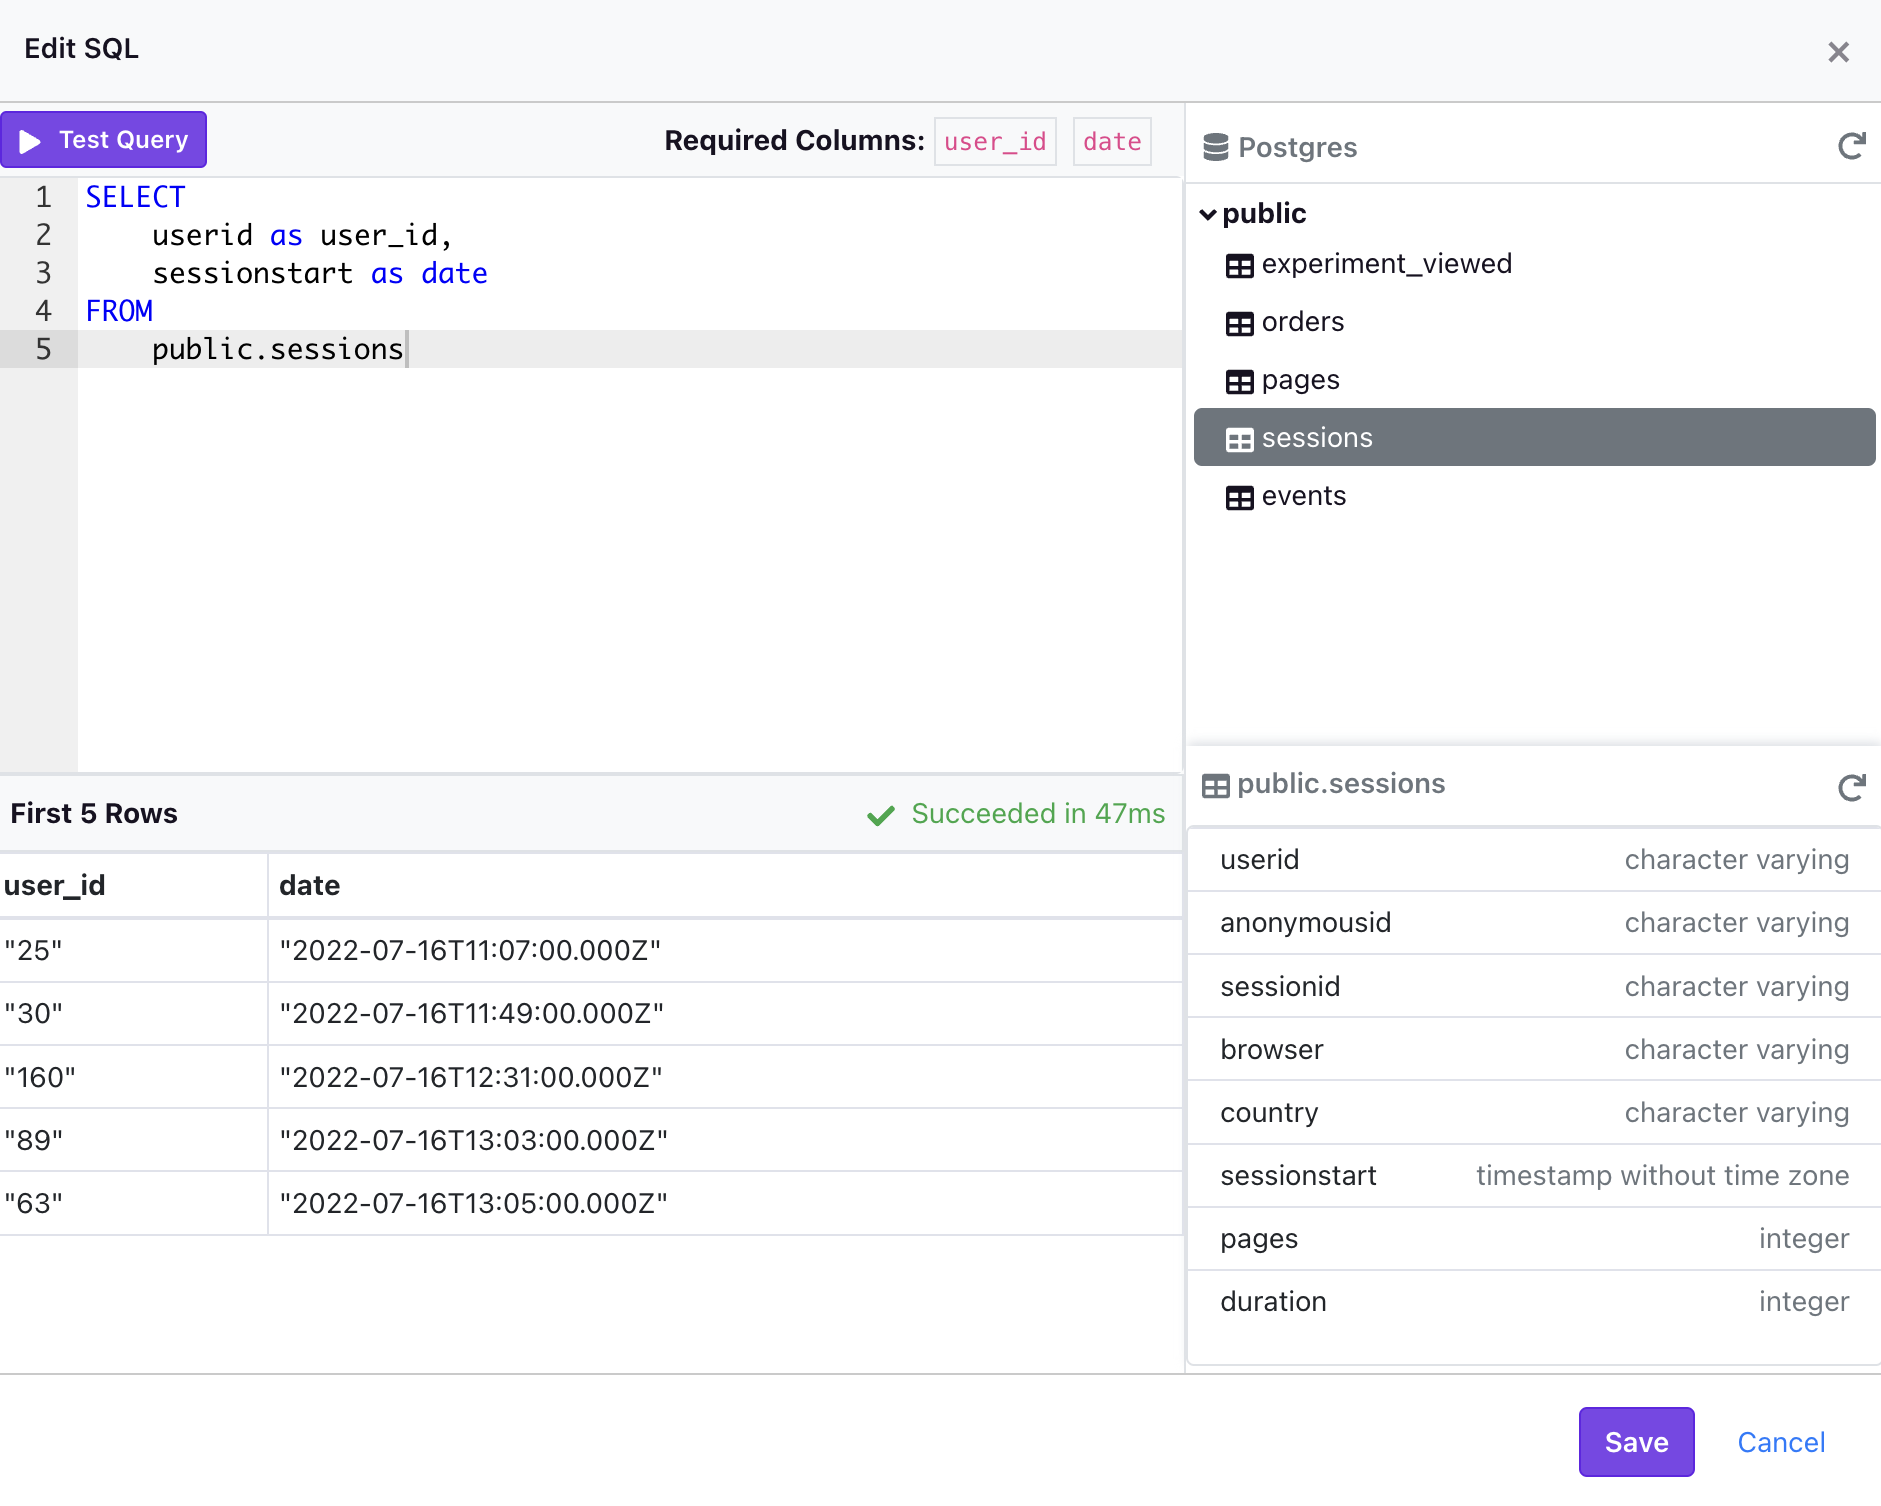Select result cell "63"
This screenshot has height=1506, width=1881.
(133, 1203)
